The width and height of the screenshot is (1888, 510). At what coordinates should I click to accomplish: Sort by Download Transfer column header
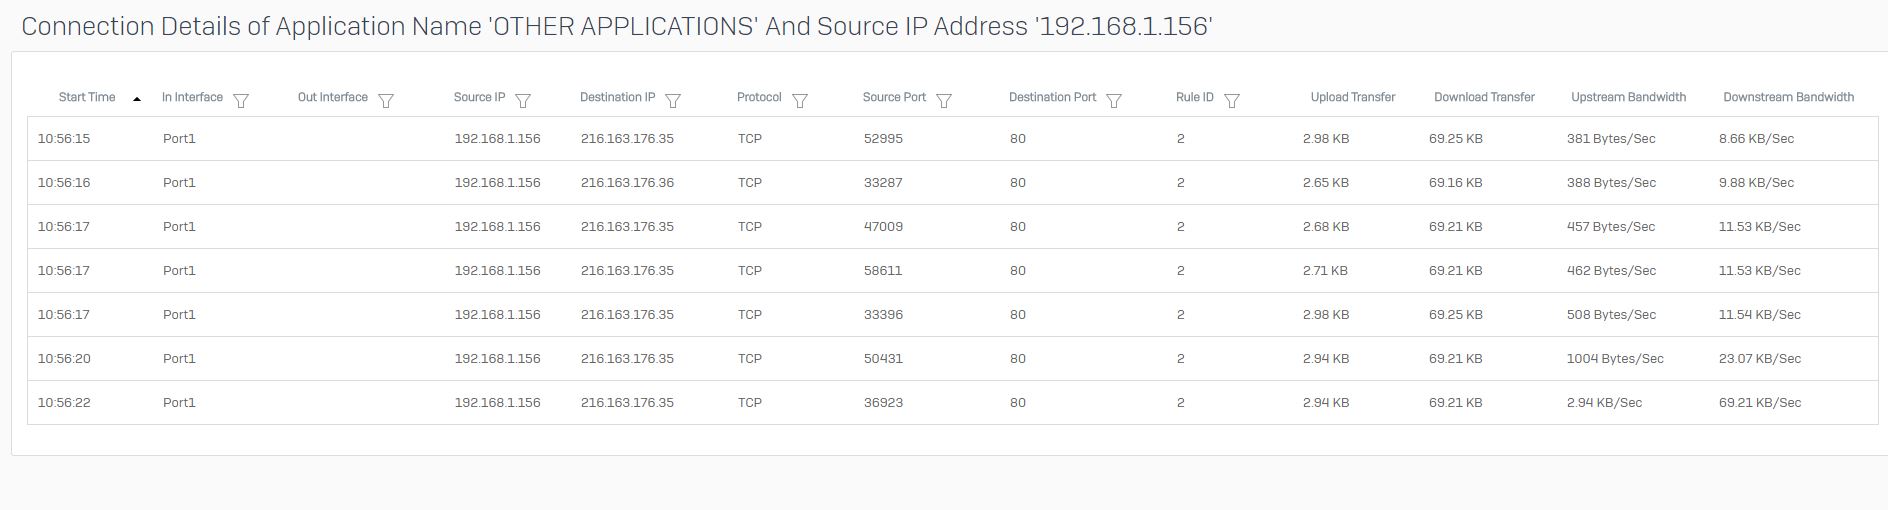pos(1484,97)
